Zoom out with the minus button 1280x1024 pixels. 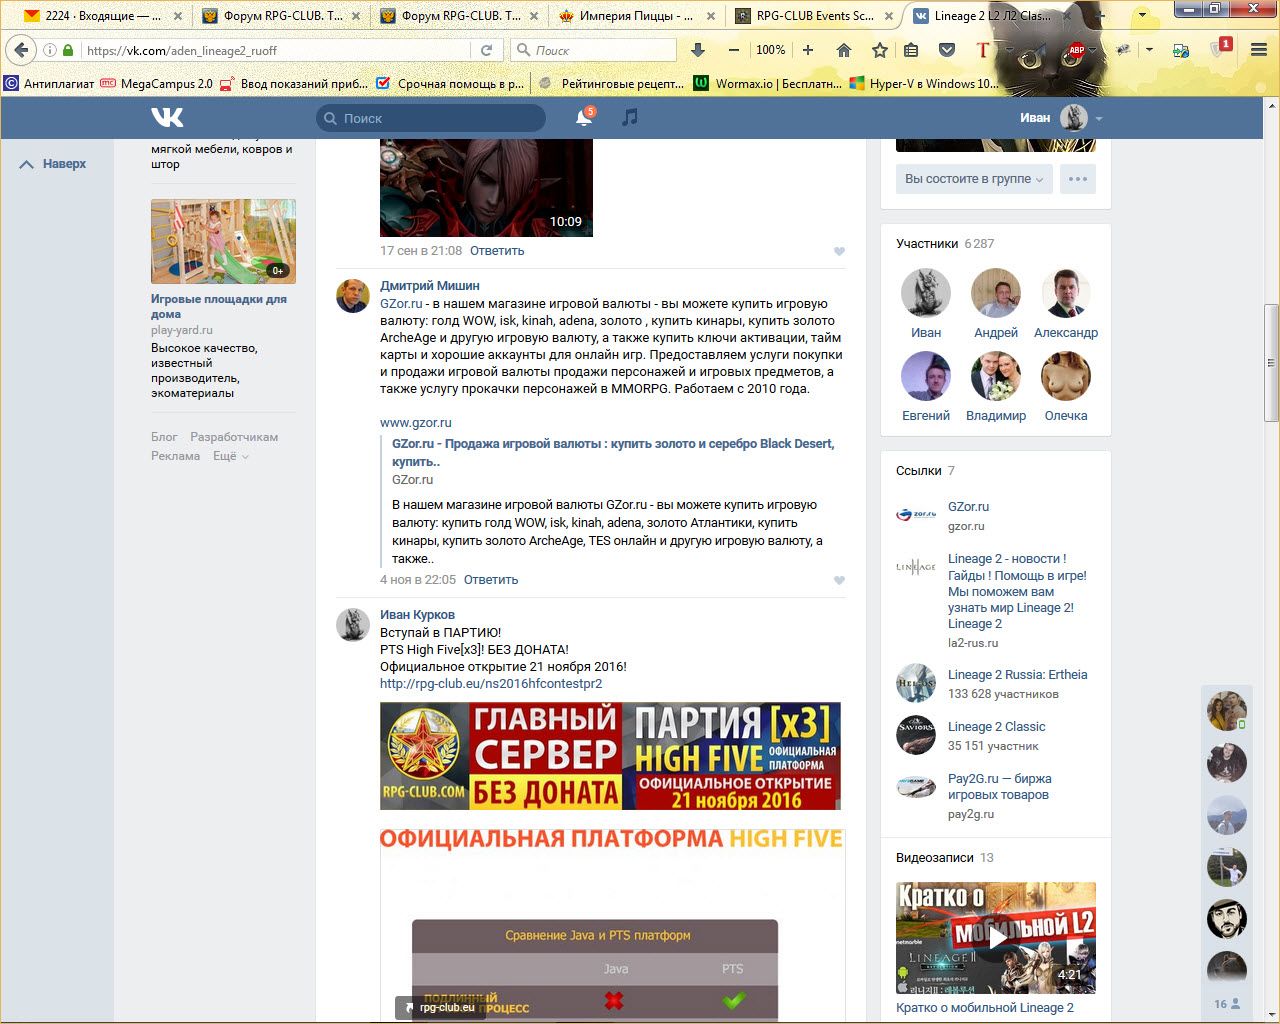pyautogui.click(x=734, y=50)
